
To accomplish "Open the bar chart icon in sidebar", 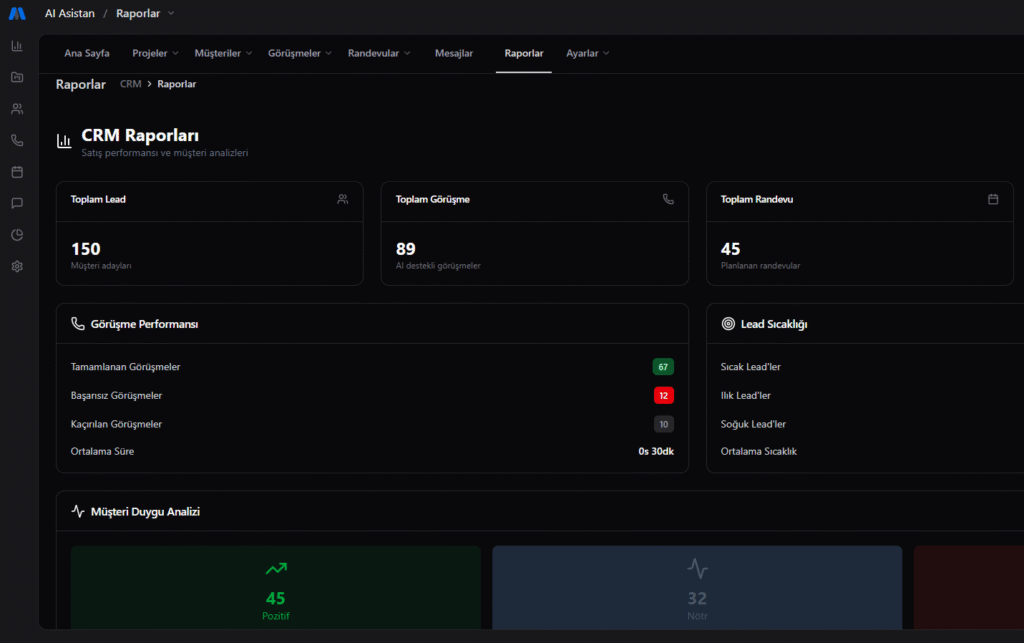I will tap(17, 46).
